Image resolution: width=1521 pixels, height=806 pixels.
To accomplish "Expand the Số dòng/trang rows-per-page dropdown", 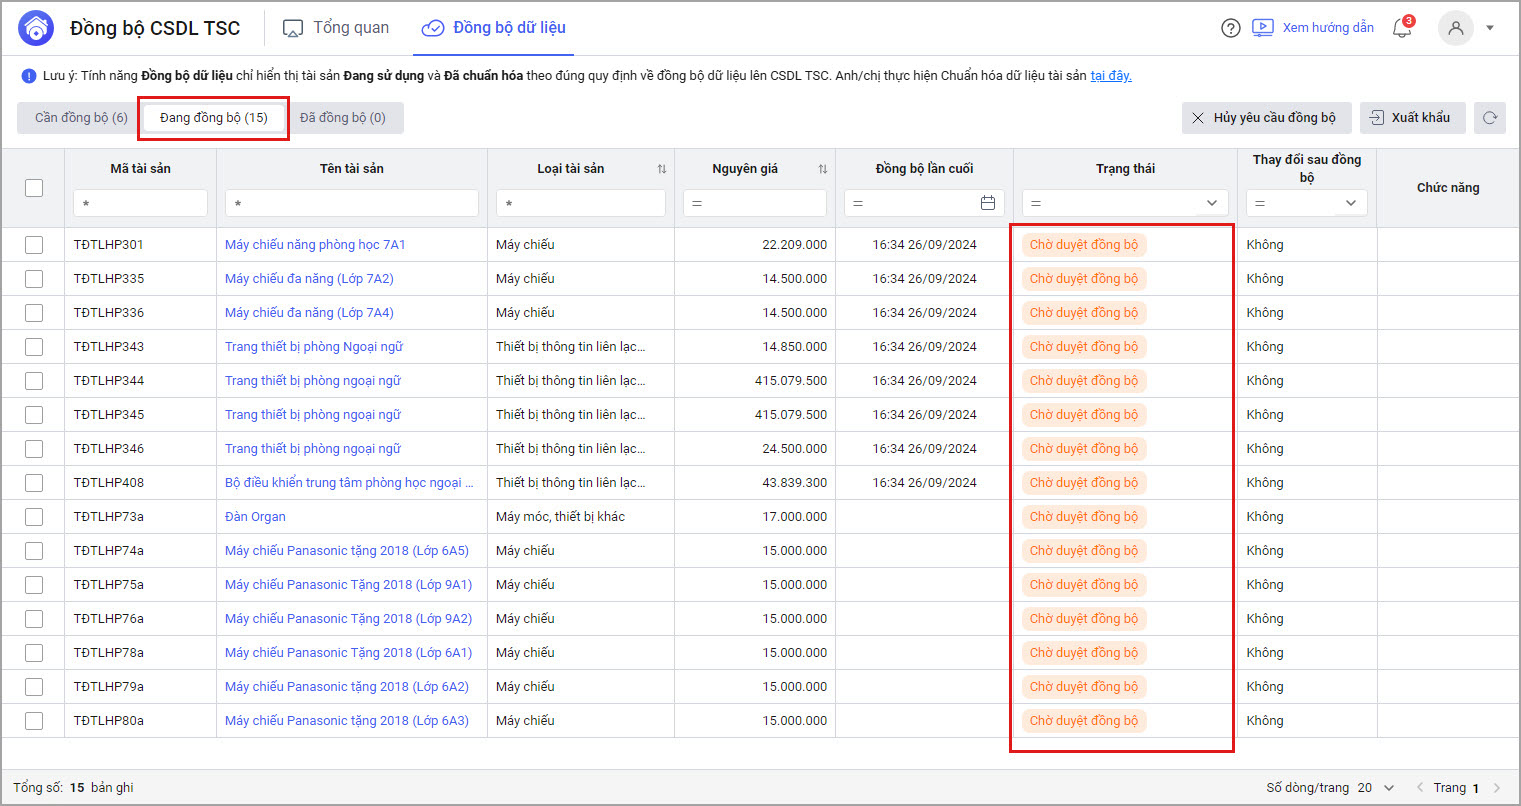I will [x=1388, y=788].
